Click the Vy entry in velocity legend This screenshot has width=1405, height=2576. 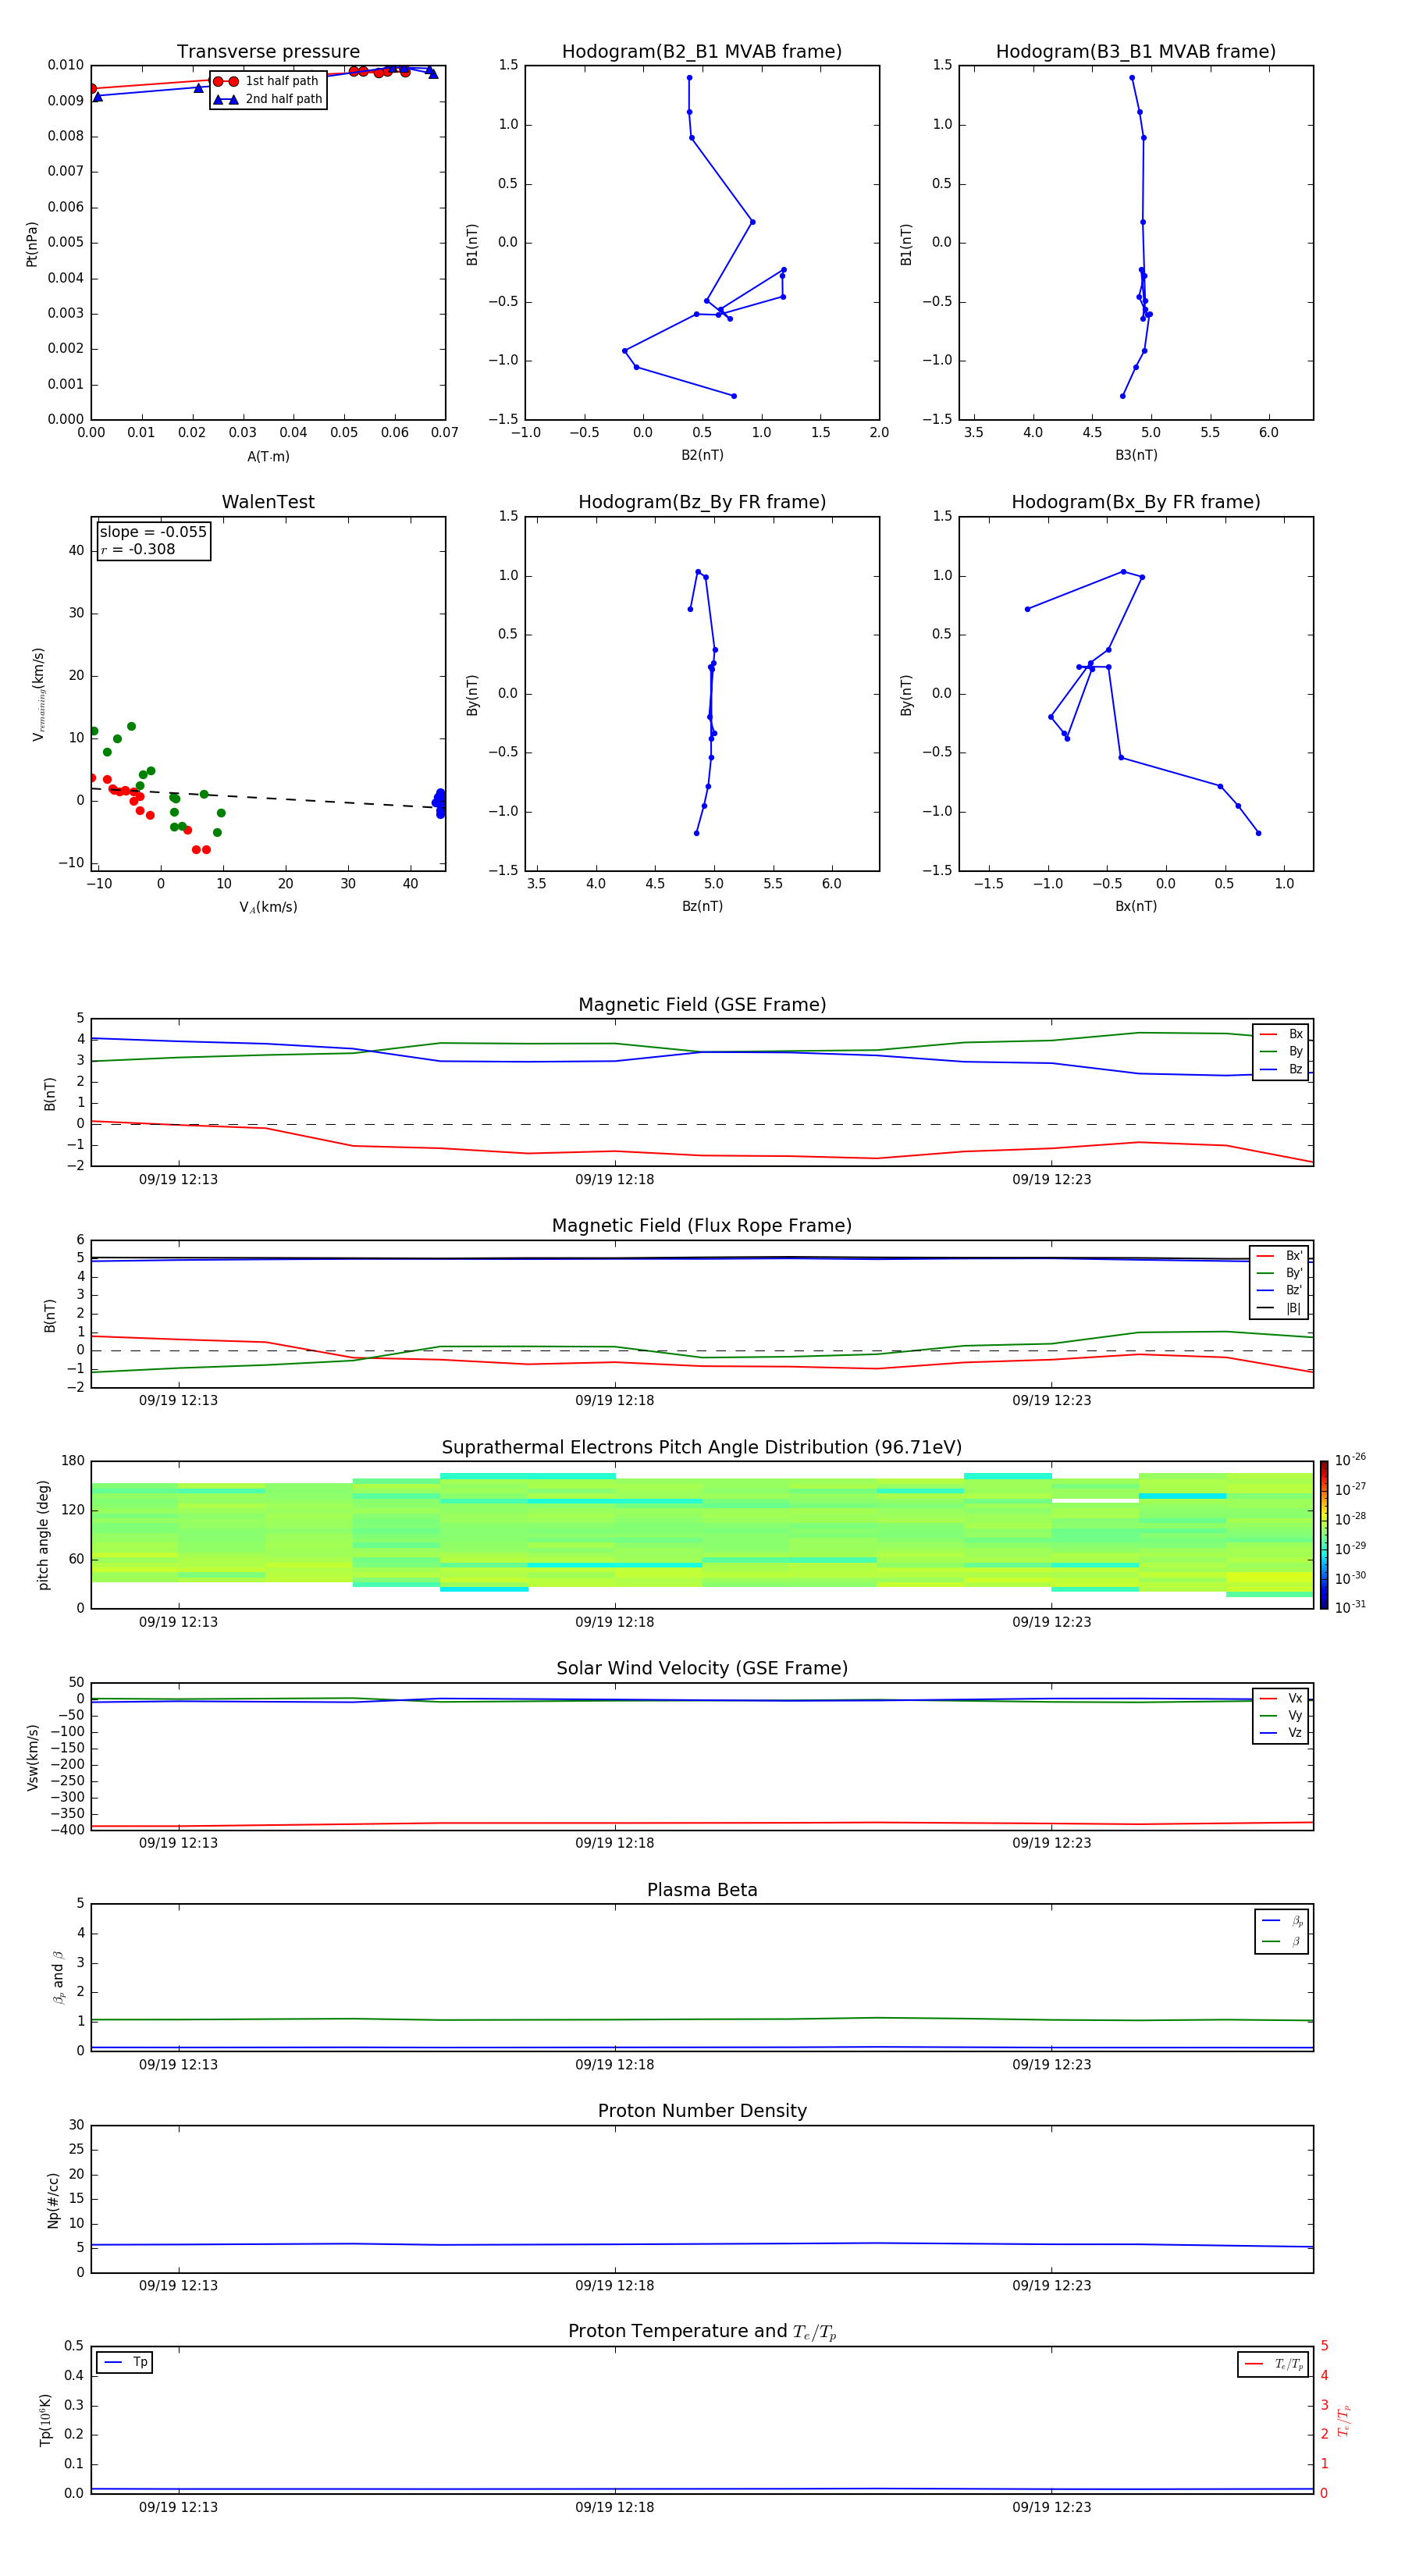pos(1281,1715)
